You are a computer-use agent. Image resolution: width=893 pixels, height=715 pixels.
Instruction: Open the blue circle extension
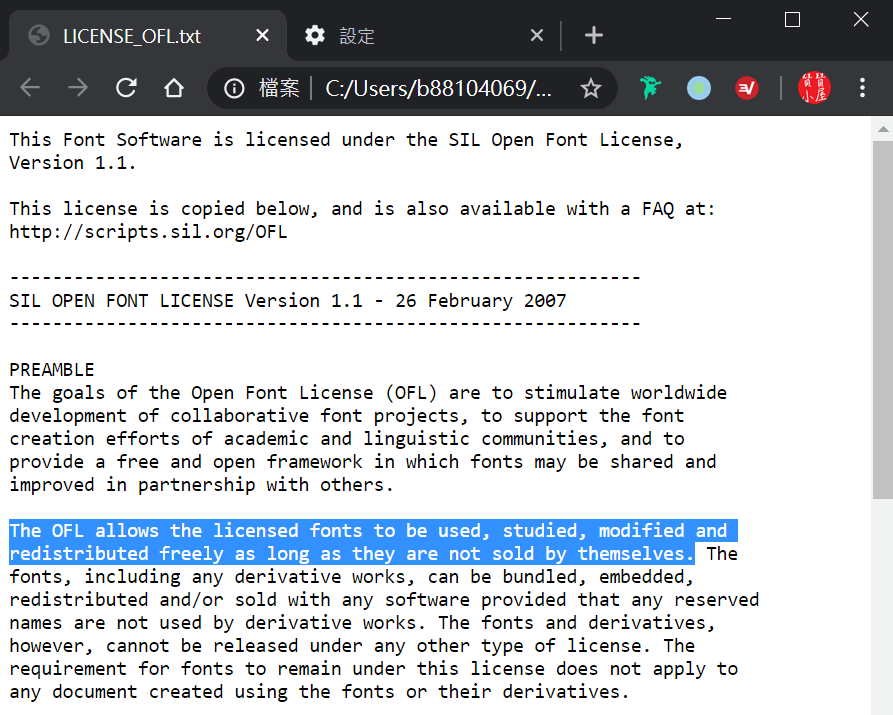click(698, 88)
